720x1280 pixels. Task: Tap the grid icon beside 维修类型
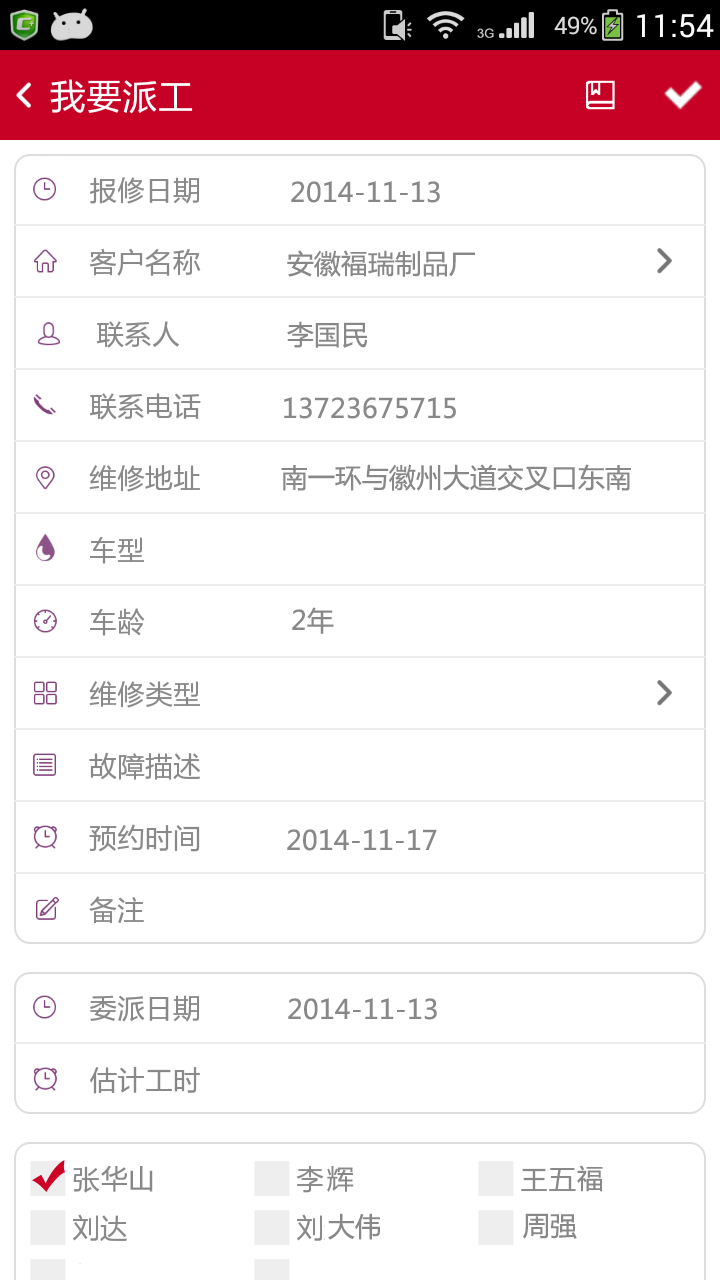pos(45,693)
